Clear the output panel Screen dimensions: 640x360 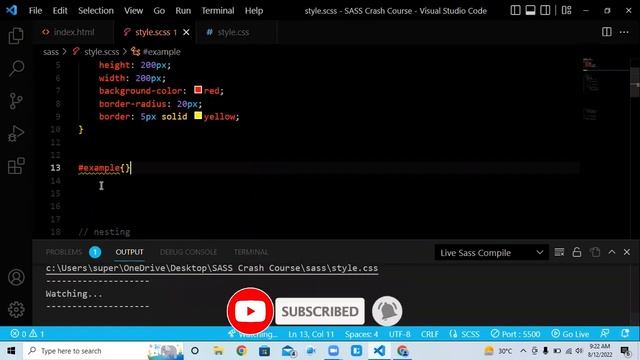tap(559, 252)
